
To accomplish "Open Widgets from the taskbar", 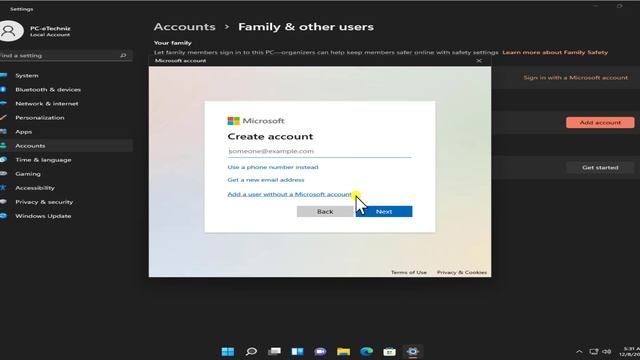I will (x=297, y=351).
